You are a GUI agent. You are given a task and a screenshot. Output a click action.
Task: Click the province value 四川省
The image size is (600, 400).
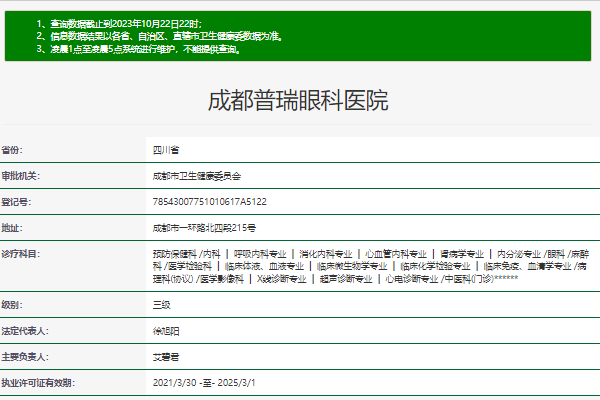(166, 150)
